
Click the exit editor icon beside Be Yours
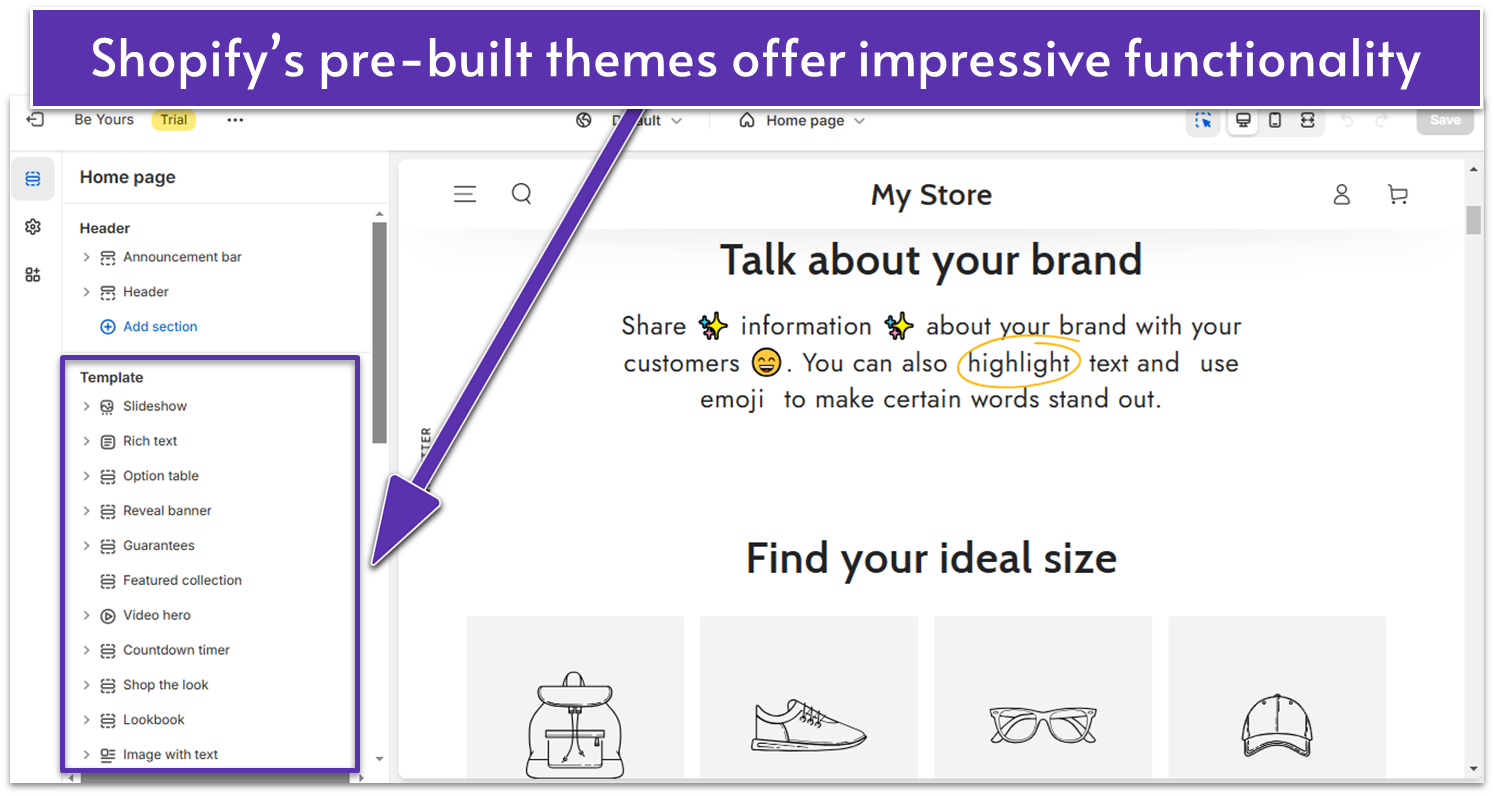tap(35, 120)
